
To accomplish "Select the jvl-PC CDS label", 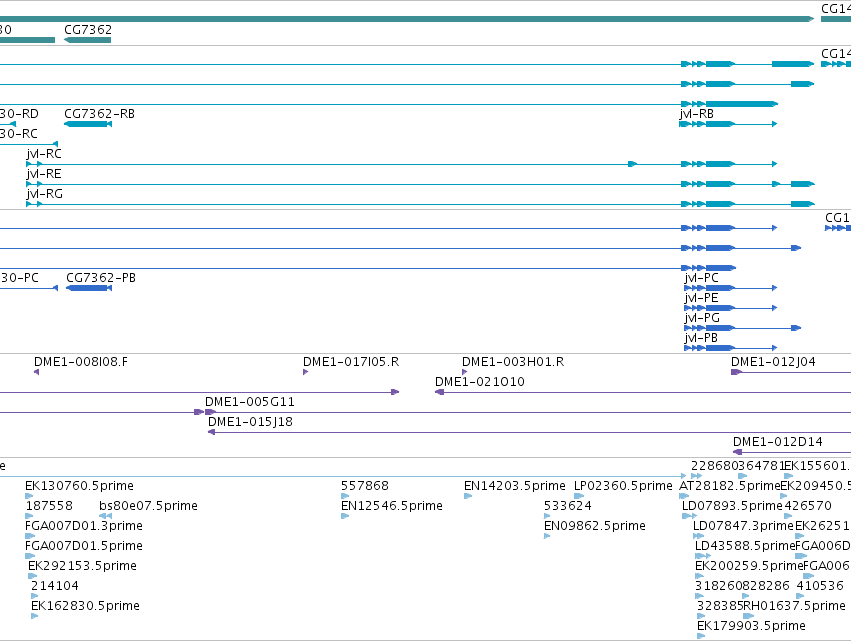I will pos(702,277).
